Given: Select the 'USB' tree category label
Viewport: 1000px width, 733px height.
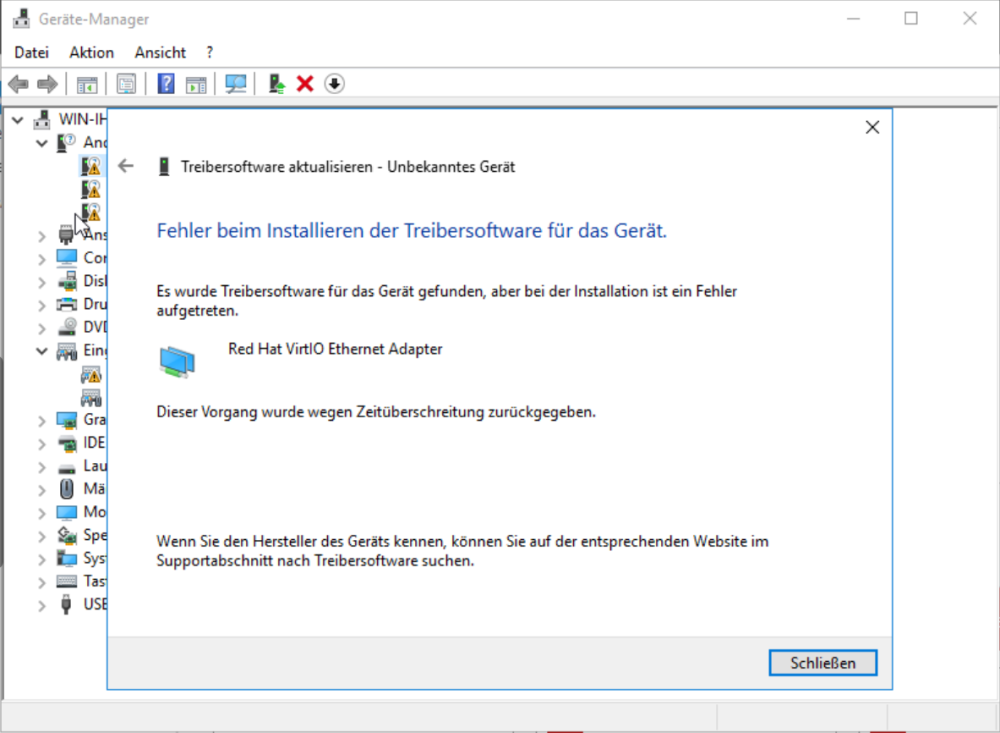Looking at the screenshot, I should pos(95,604).
